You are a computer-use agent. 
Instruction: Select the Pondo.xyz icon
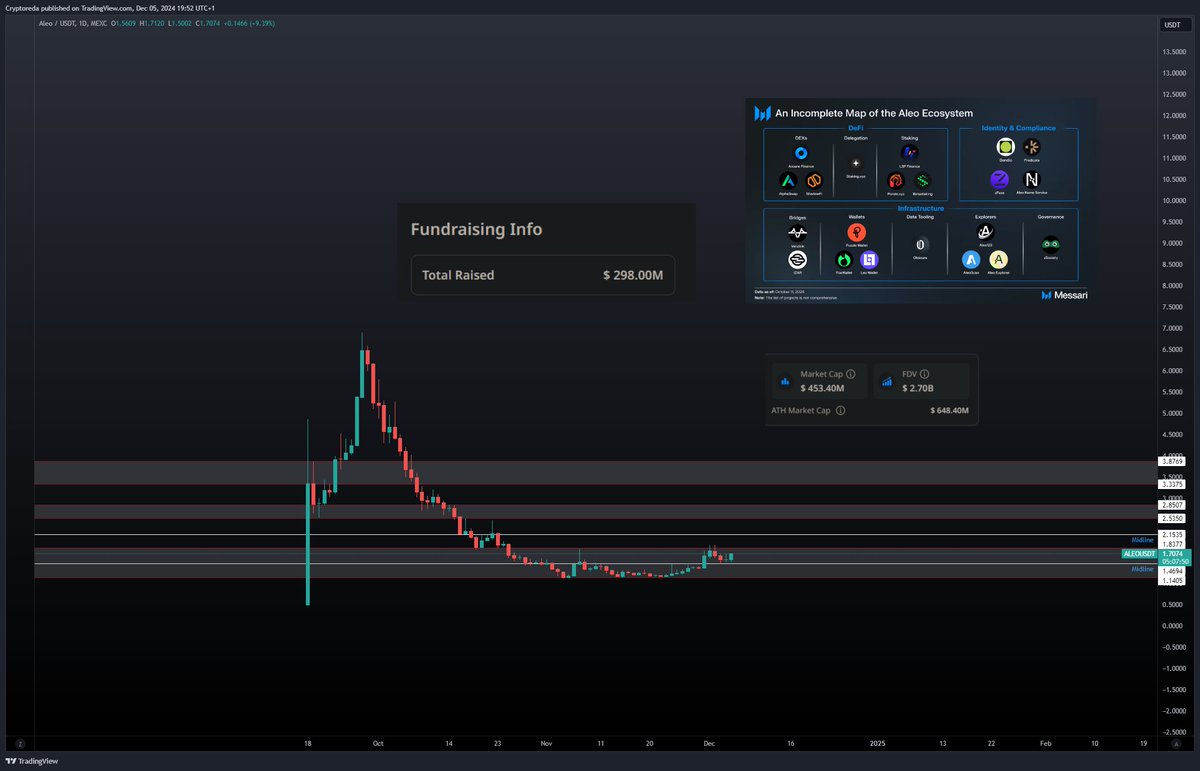coord(896,180)
